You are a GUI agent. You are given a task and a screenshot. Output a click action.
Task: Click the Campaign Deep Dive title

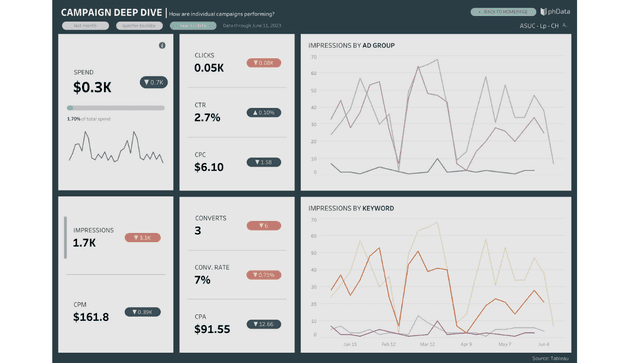(111, 13)
